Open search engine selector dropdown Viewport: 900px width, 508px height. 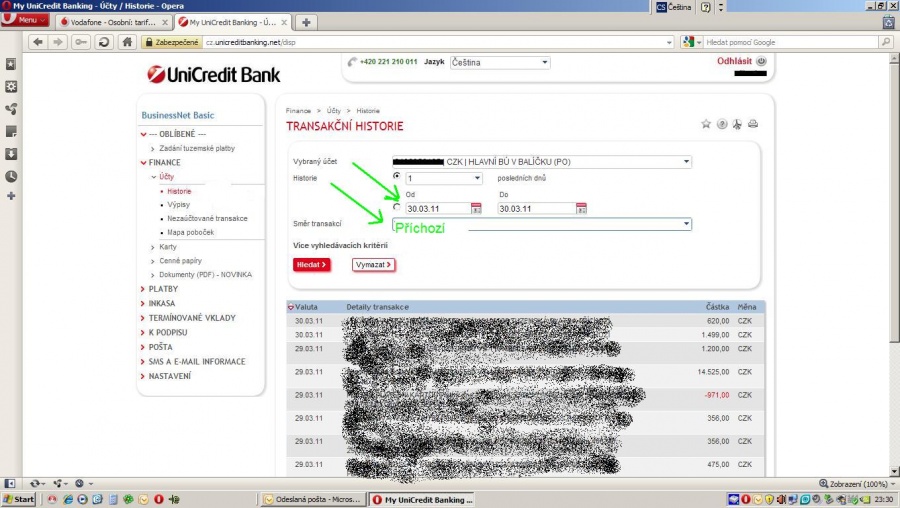pos(692,42)
